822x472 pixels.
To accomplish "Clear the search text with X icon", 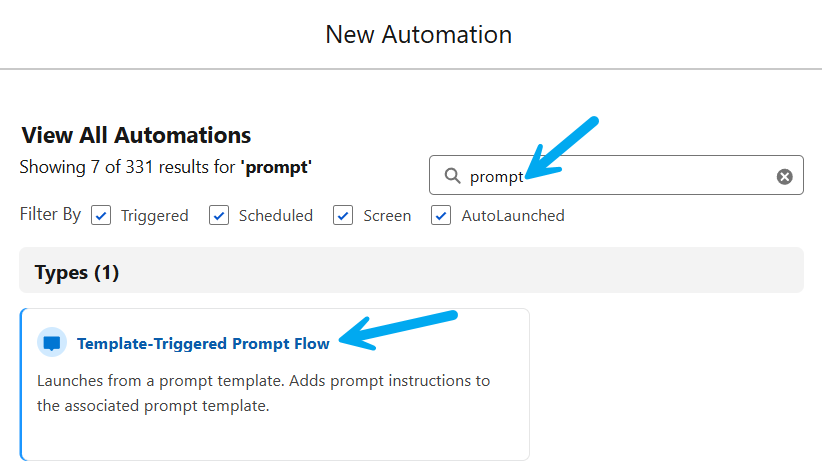I will [785, 177].
